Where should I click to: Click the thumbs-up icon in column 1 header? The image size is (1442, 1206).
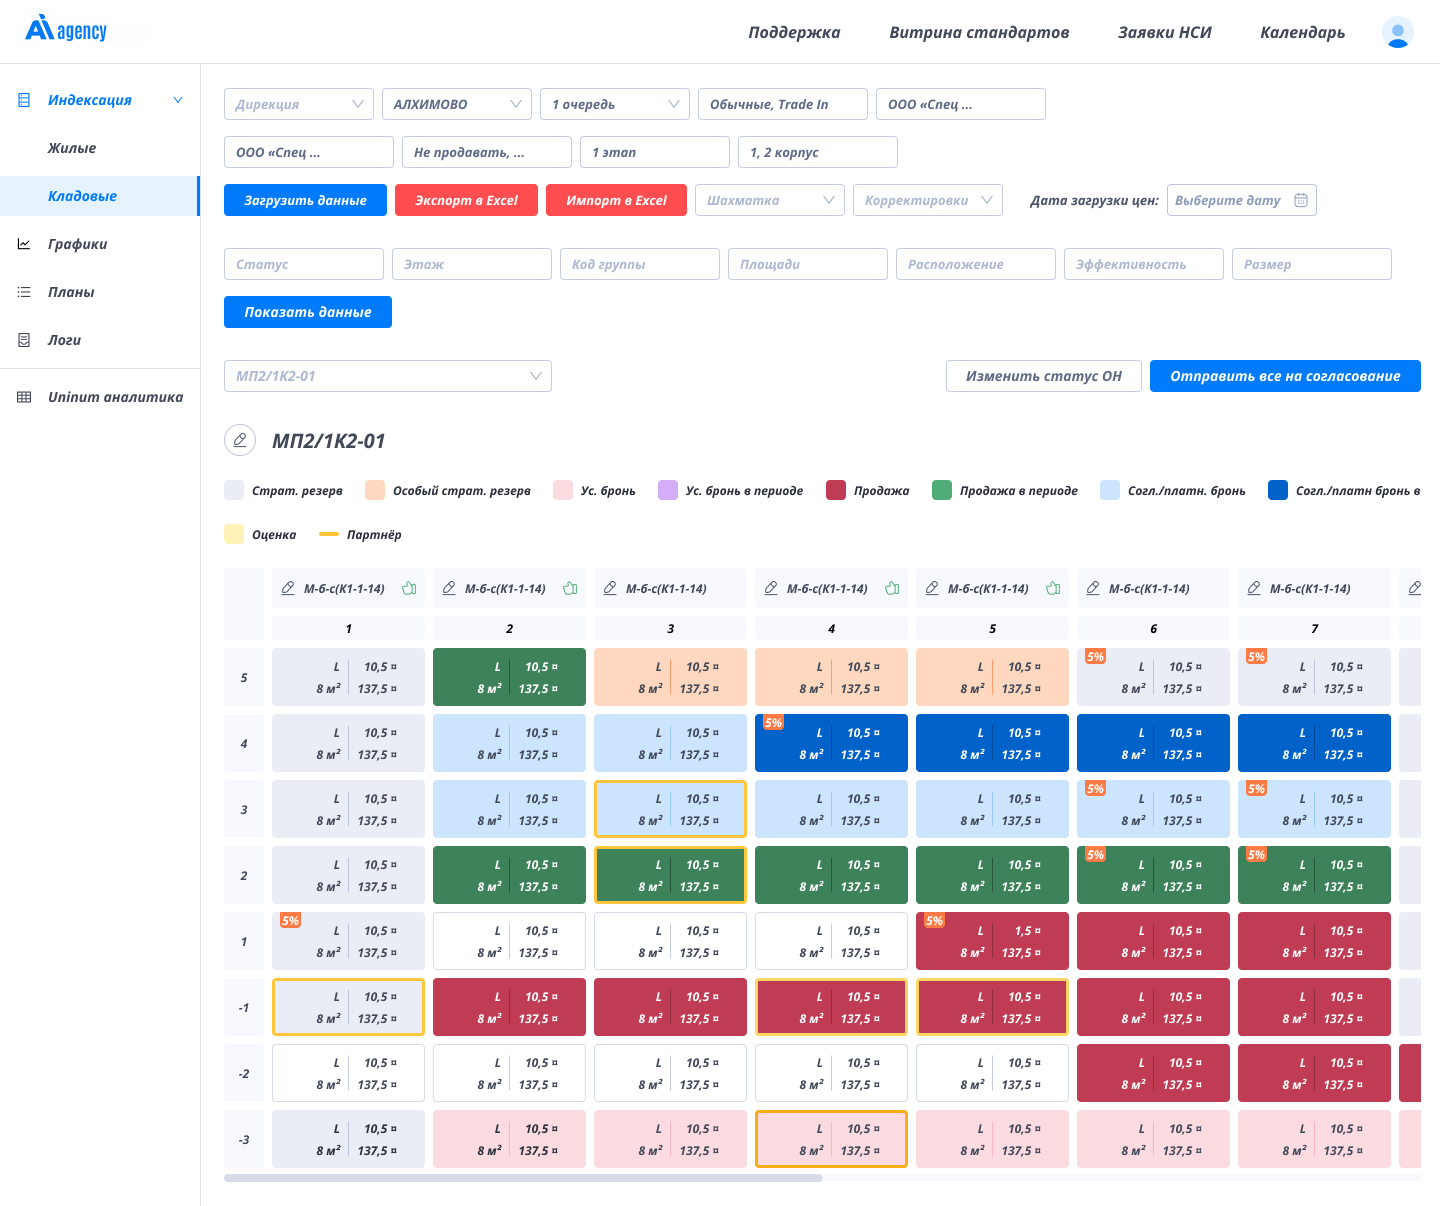pyautogui.click(x=409, y=589)
